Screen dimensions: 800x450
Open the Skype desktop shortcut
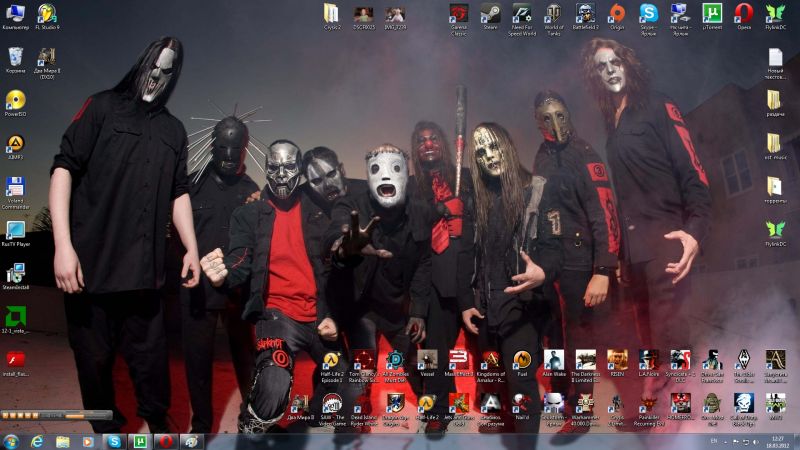pyautogui.click(x=648, y=19)
